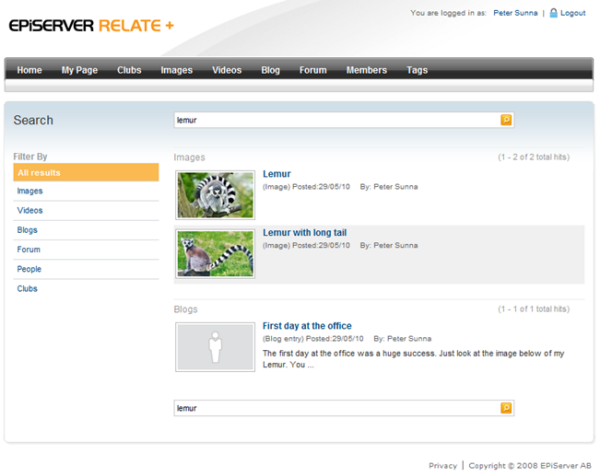Filter search results by Blogs
Screen dimensions: 600x475
pos(28,230)
